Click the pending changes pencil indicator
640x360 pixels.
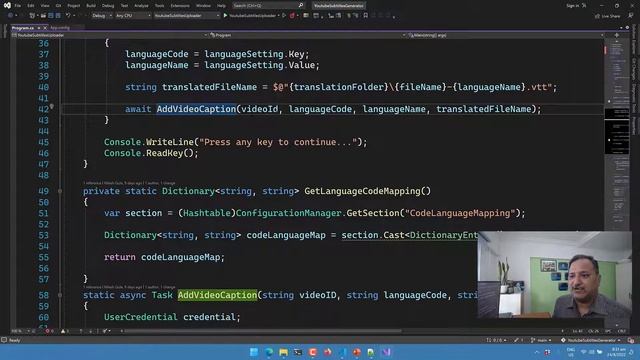point(518,340)
